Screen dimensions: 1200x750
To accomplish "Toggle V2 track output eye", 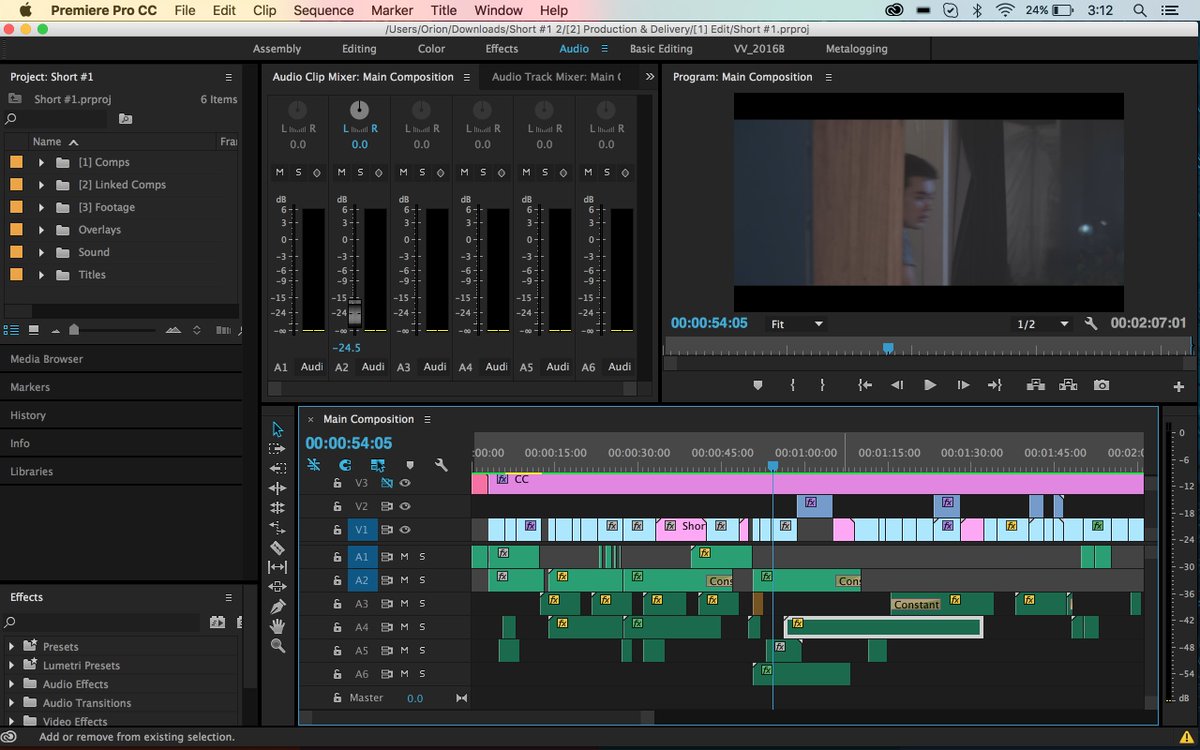I will click(x=405, y=506).
